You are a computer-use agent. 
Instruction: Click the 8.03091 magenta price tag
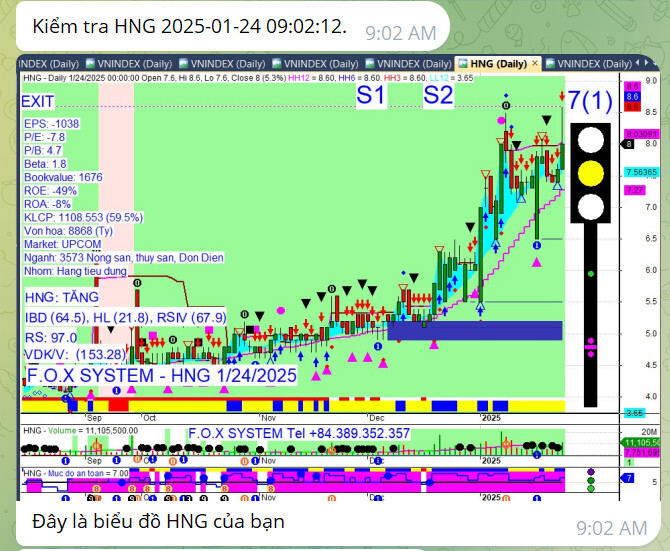click(x=641, y=134)
